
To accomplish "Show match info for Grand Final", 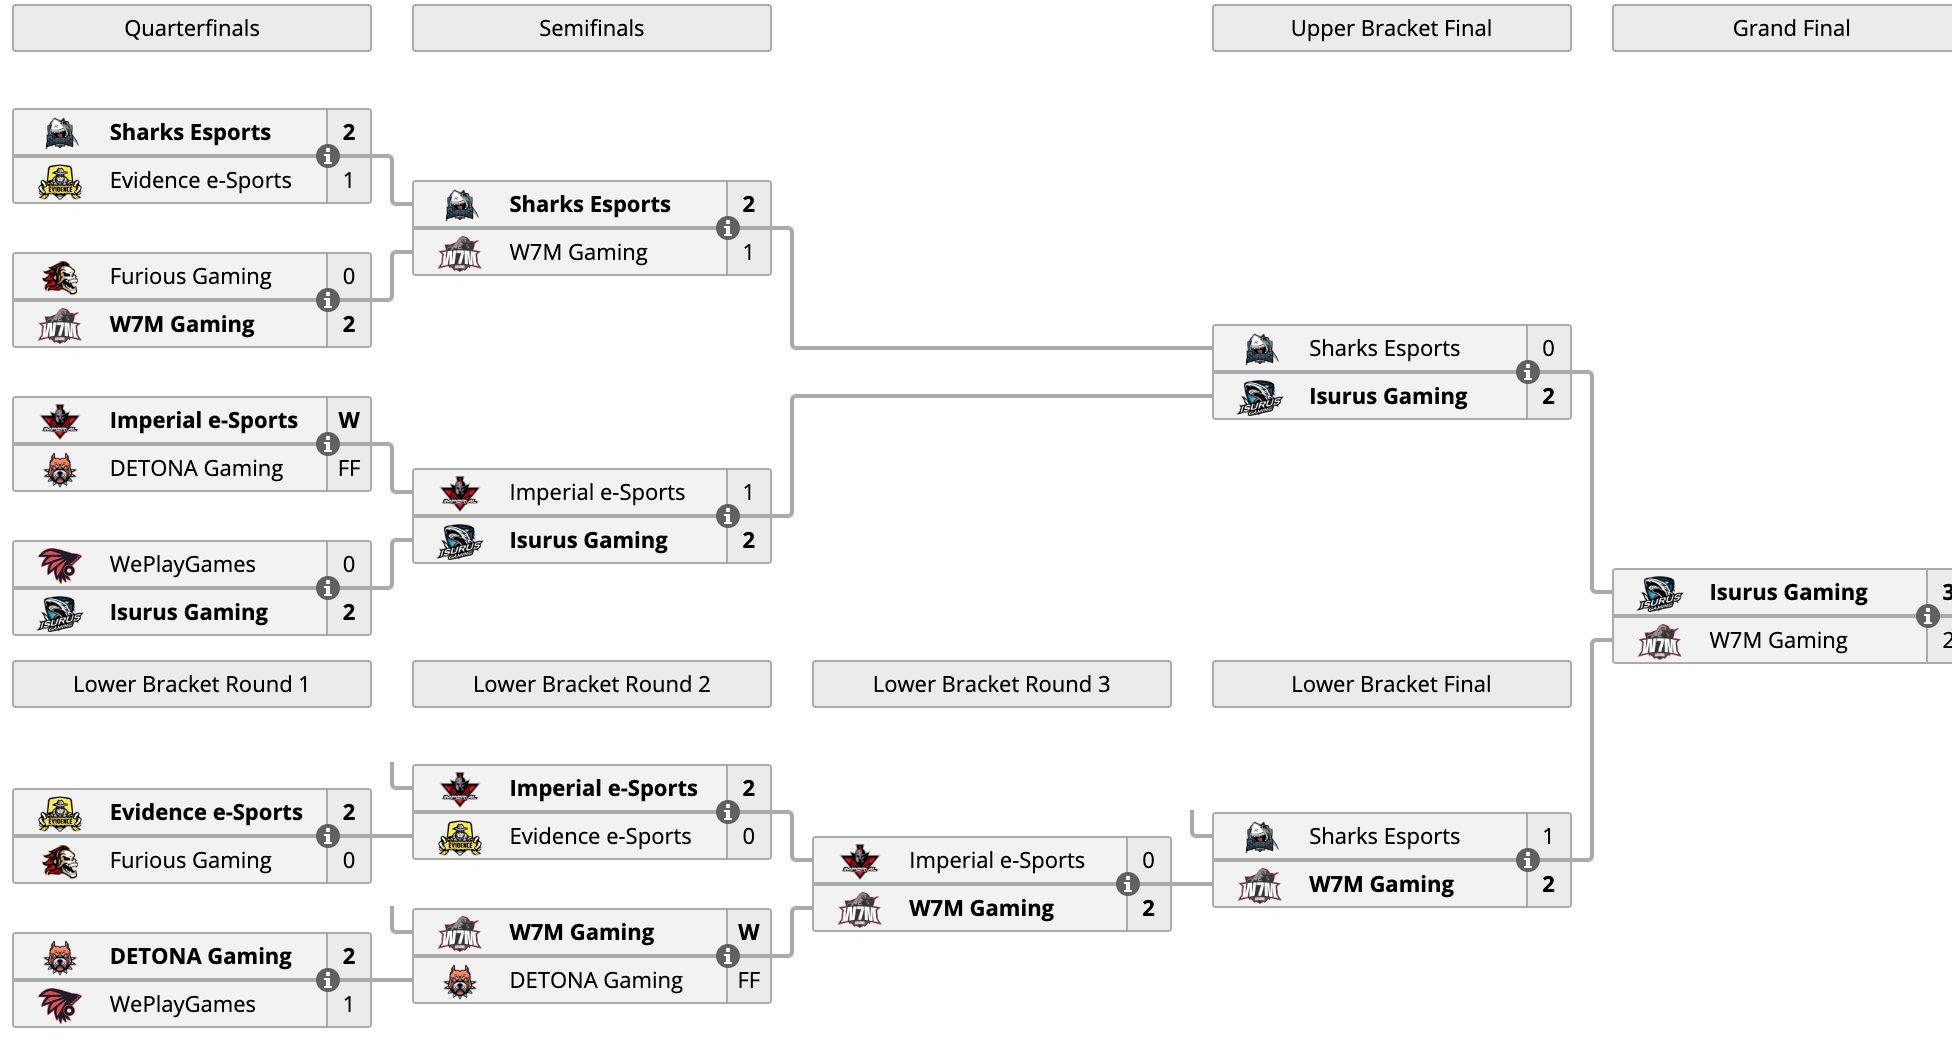I will (x=1927, y=616).
